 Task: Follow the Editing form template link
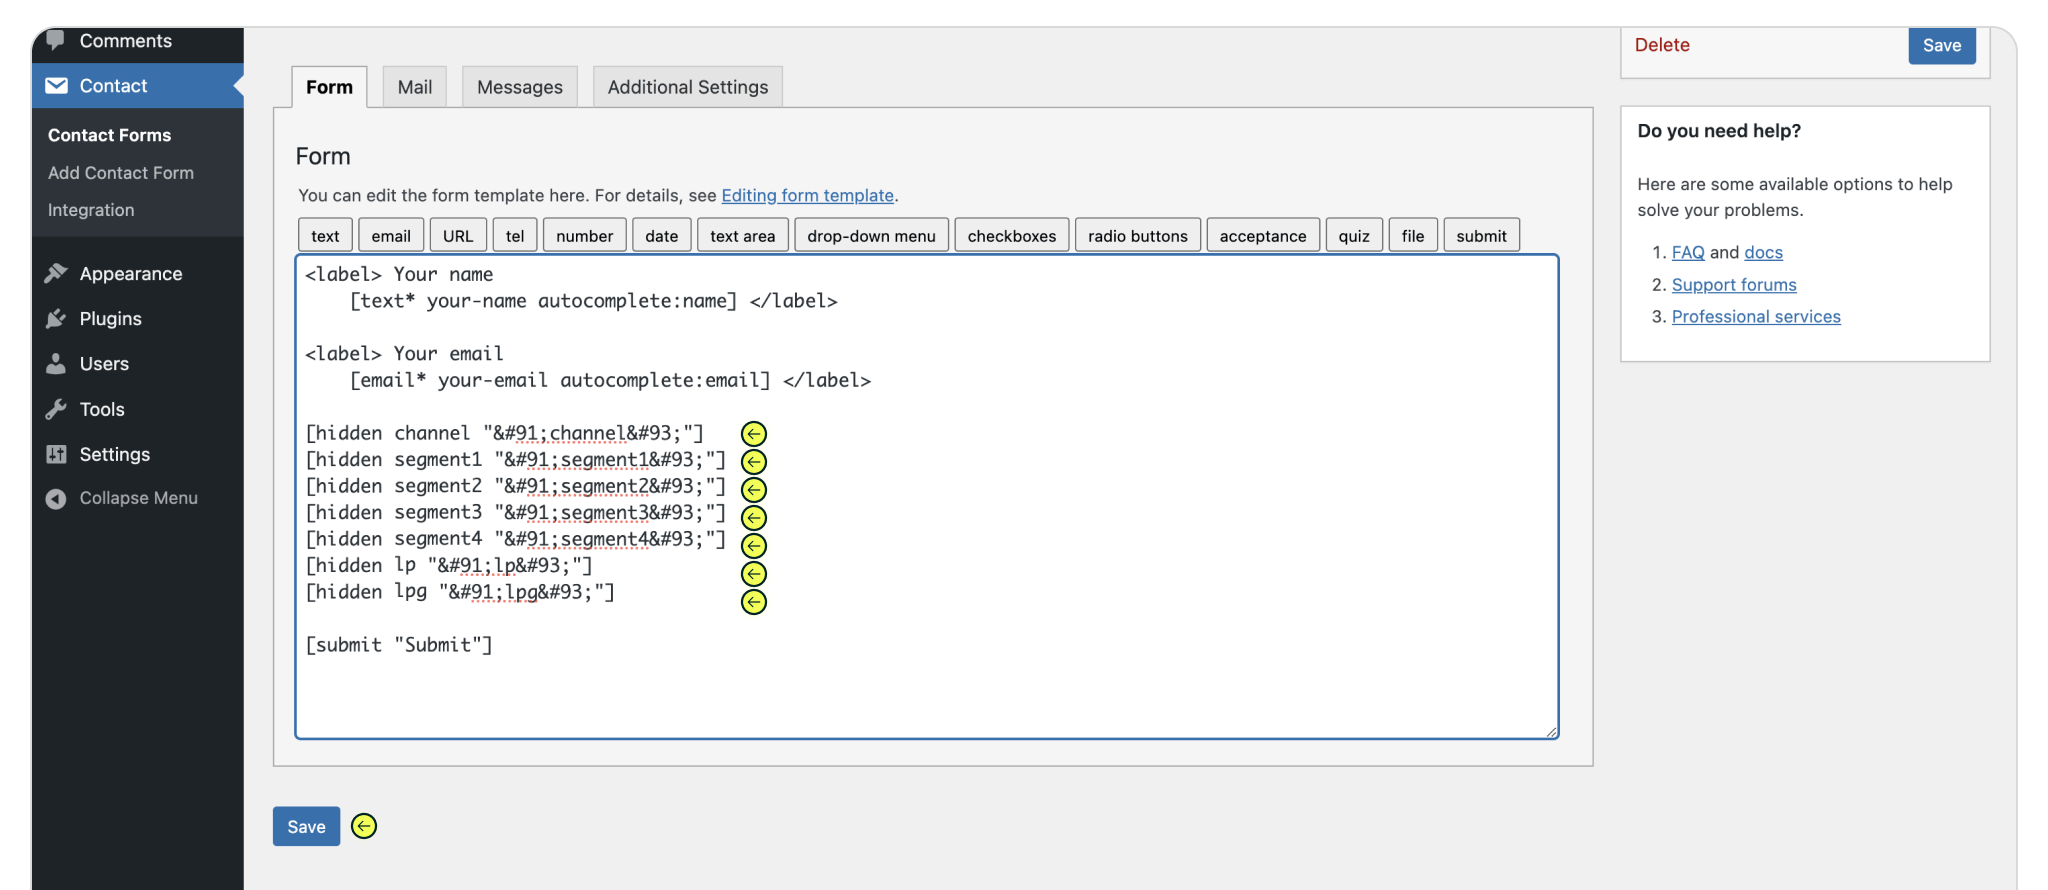(807, 195)
